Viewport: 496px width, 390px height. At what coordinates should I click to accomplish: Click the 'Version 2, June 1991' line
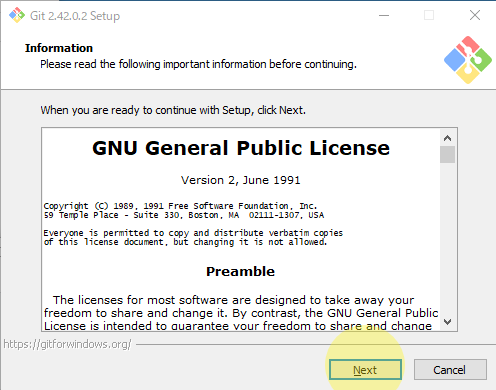240,180
